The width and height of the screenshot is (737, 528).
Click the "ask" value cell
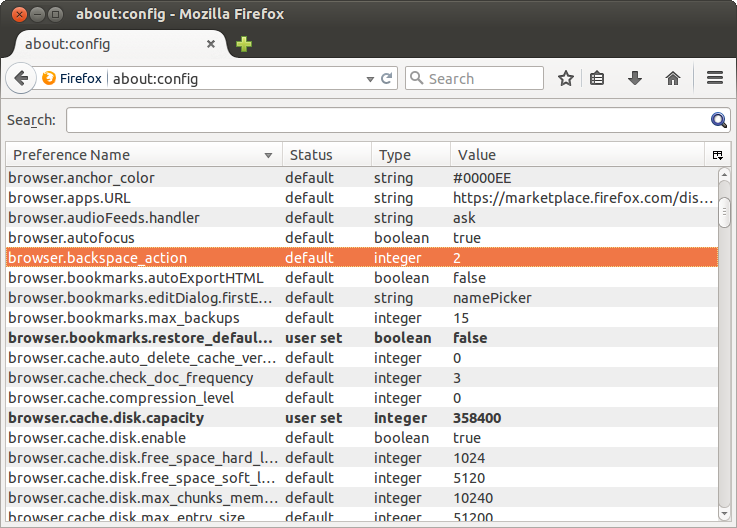(x=464, y=218)
